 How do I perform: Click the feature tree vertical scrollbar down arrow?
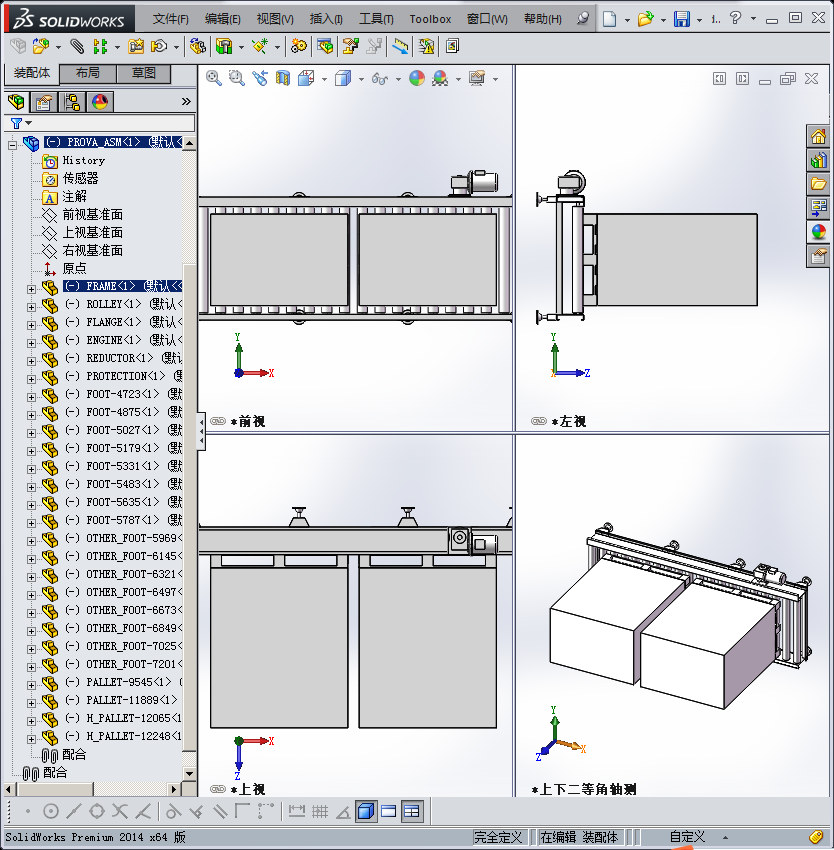click(x=189, y=774)
